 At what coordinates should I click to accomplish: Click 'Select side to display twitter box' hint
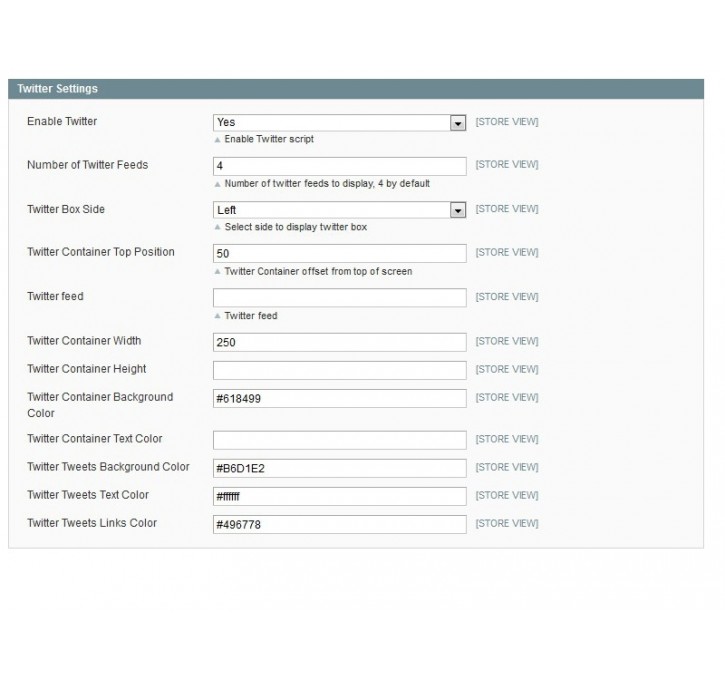295,227
